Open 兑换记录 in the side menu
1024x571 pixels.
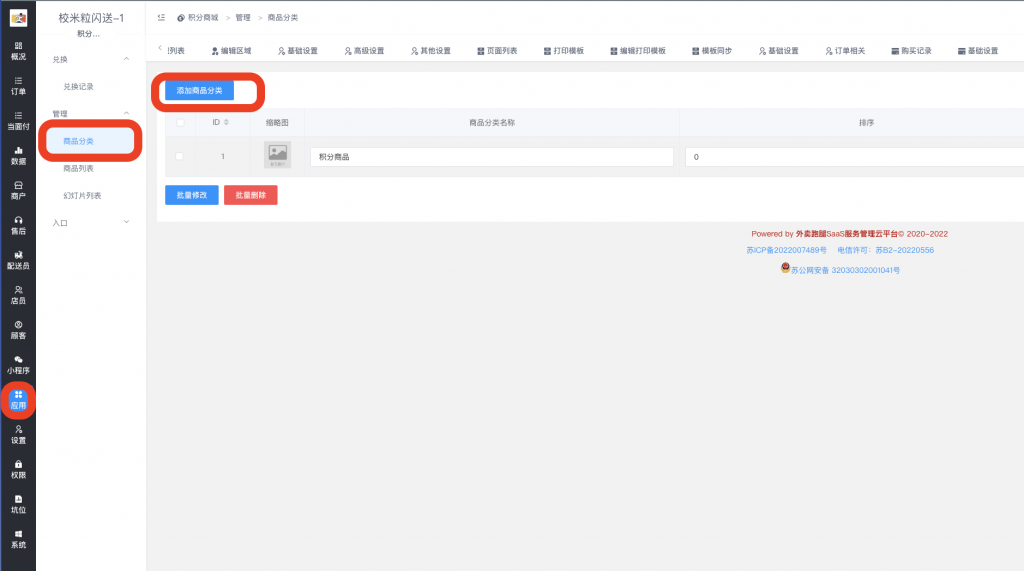(78, 86)
